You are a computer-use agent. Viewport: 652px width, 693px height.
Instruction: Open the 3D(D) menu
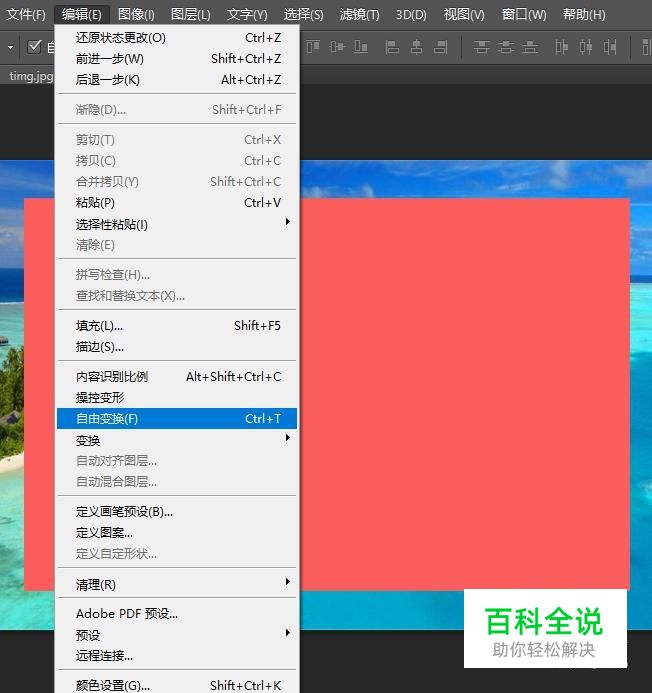[411, 15]
